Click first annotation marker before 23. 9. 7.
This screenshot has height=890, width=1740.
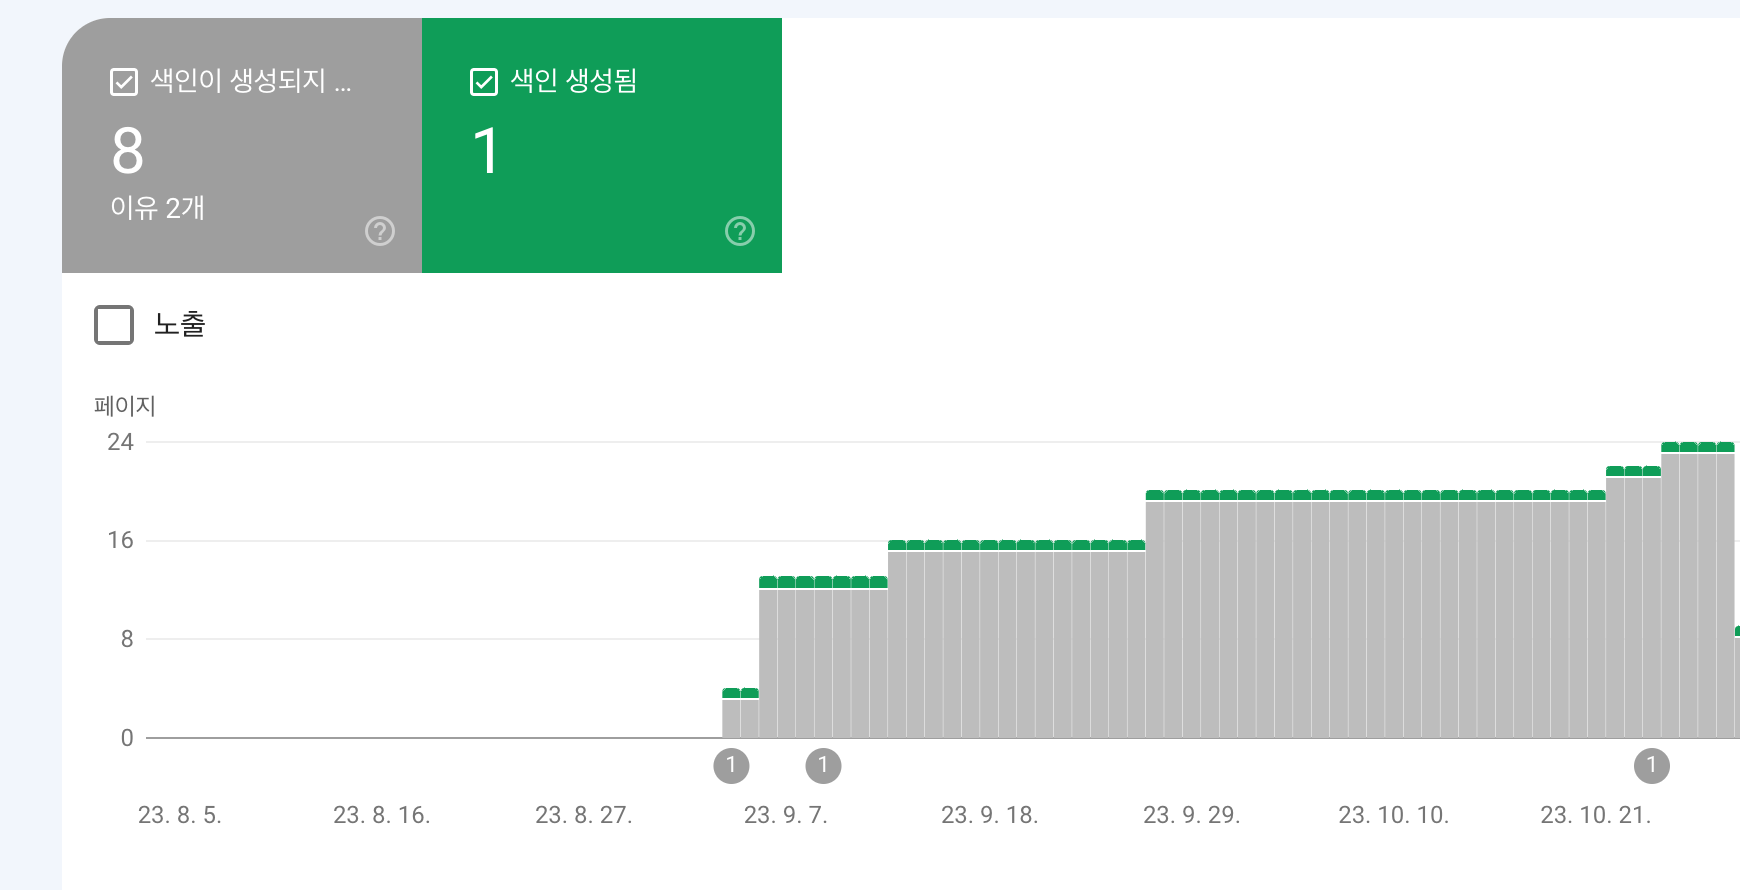pyautogui.click(x=731, y=766)
